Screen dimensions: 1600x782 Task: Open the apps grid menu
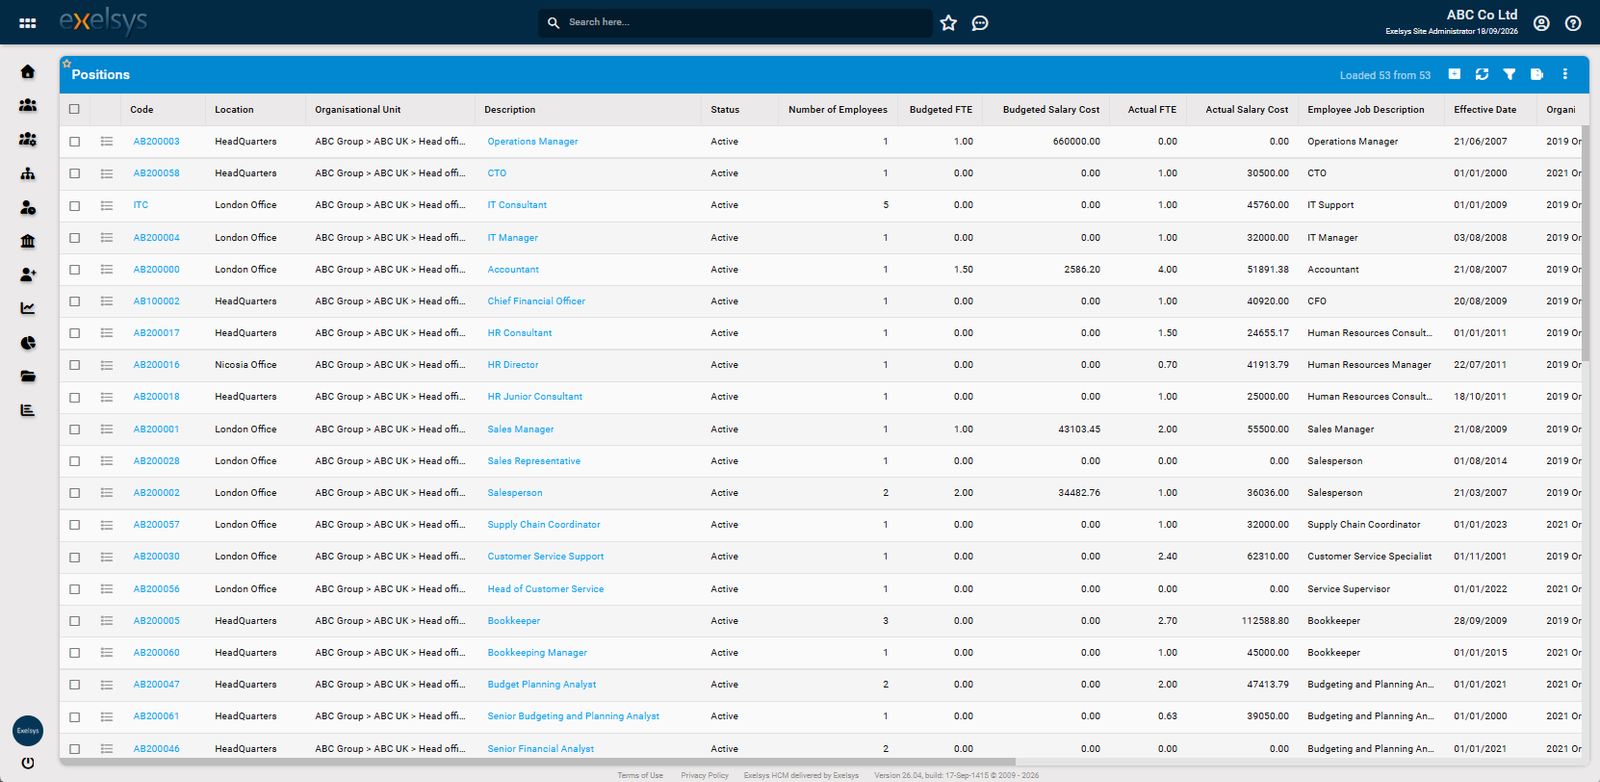28,23
